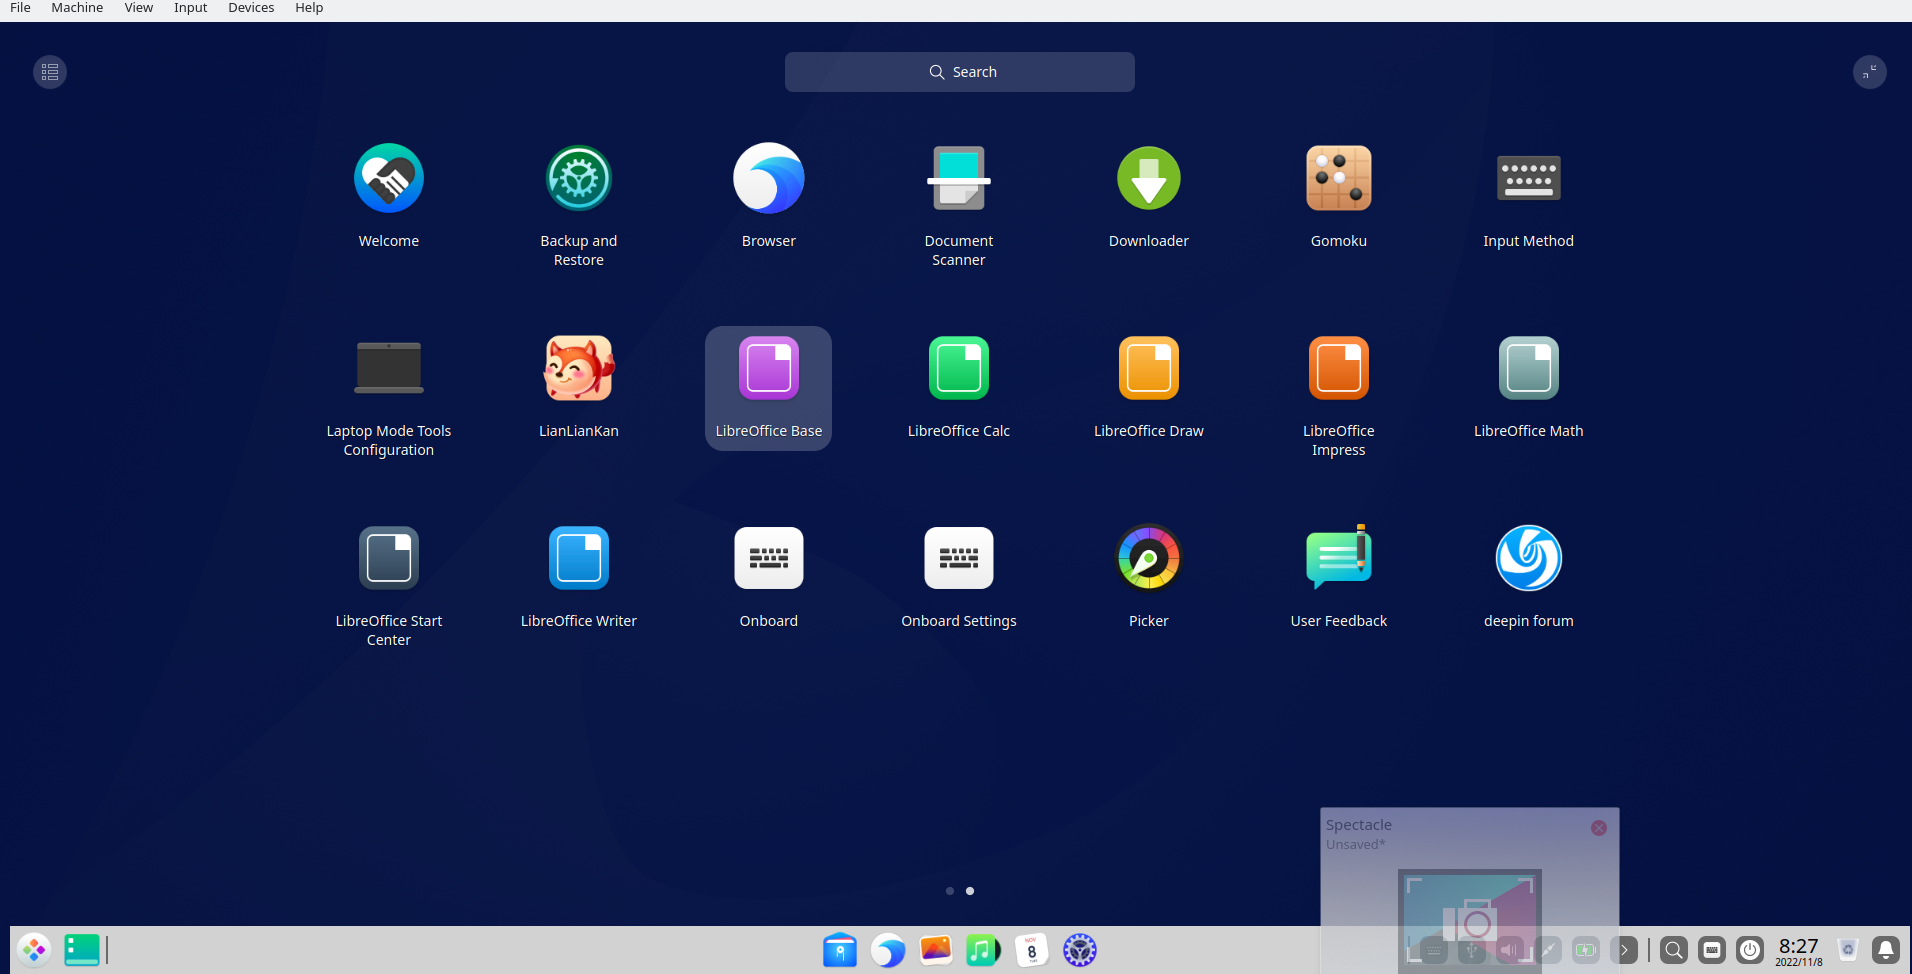
Task: Launch the Picker color tool
Action: click(1148, 558)
